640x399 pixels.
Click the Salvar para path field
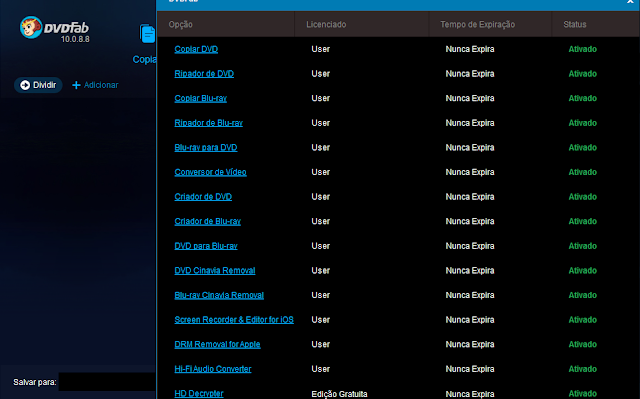pos(107,382)
